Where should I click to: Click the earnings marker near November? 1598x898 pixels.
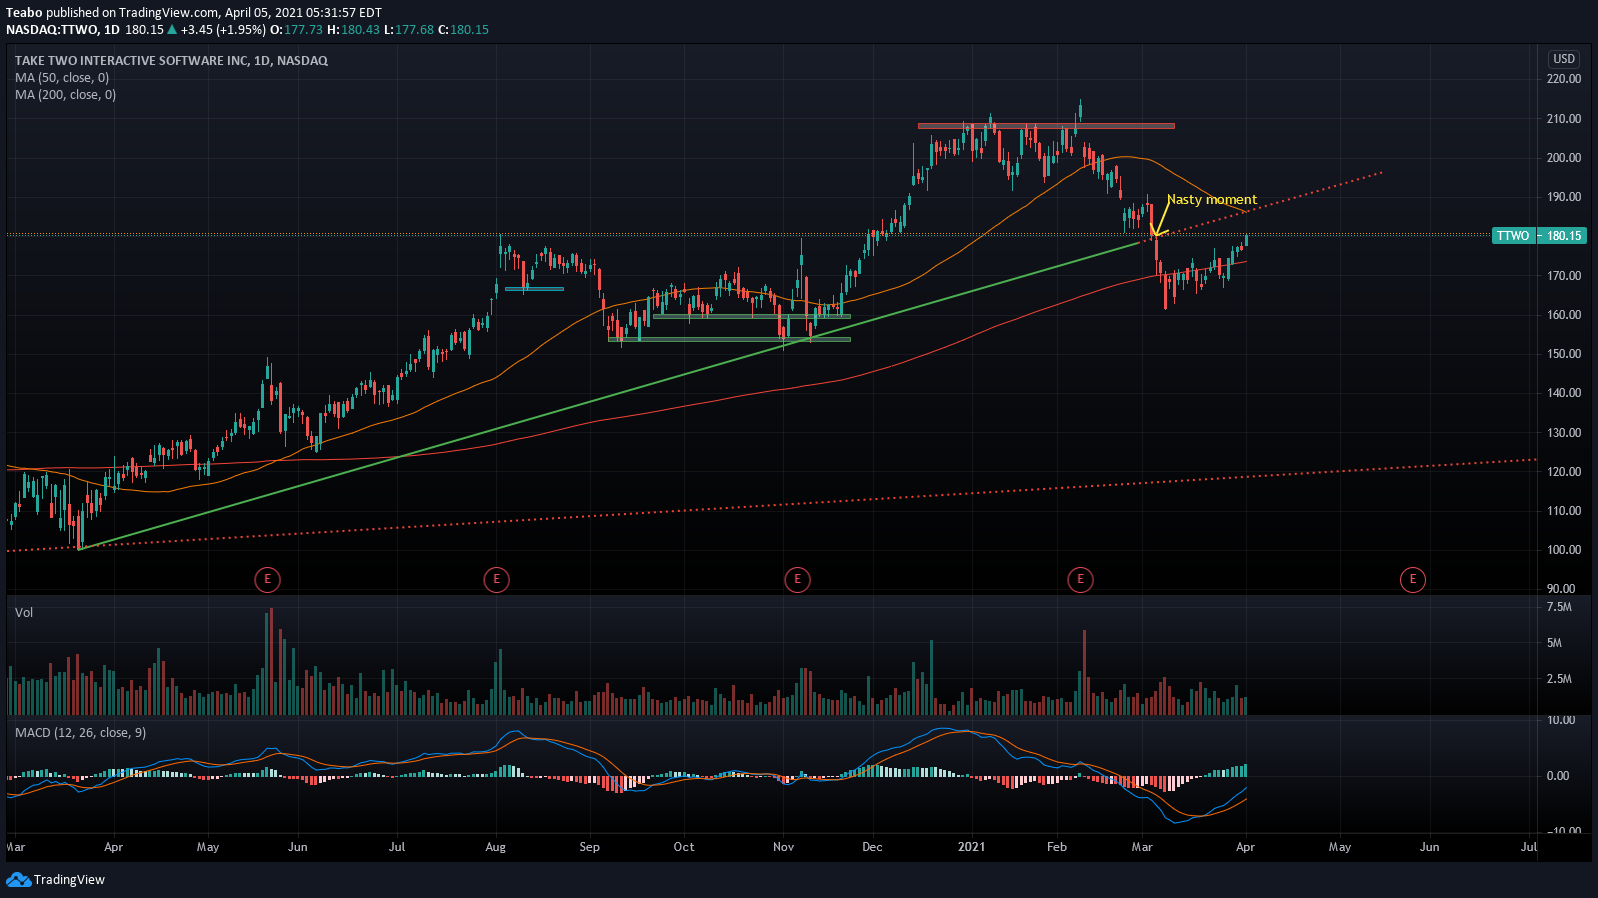(x=797, y=579)
